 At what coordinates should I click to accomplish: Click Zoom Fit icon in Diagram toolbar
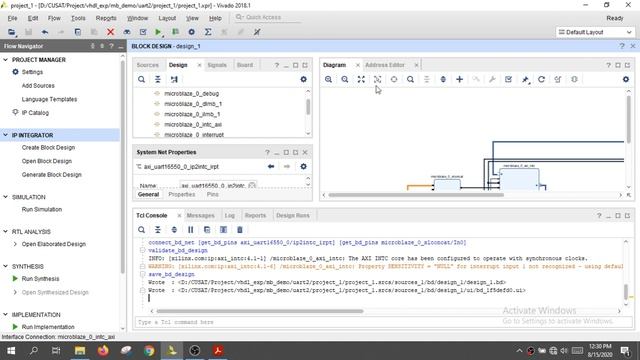(361, 79)
